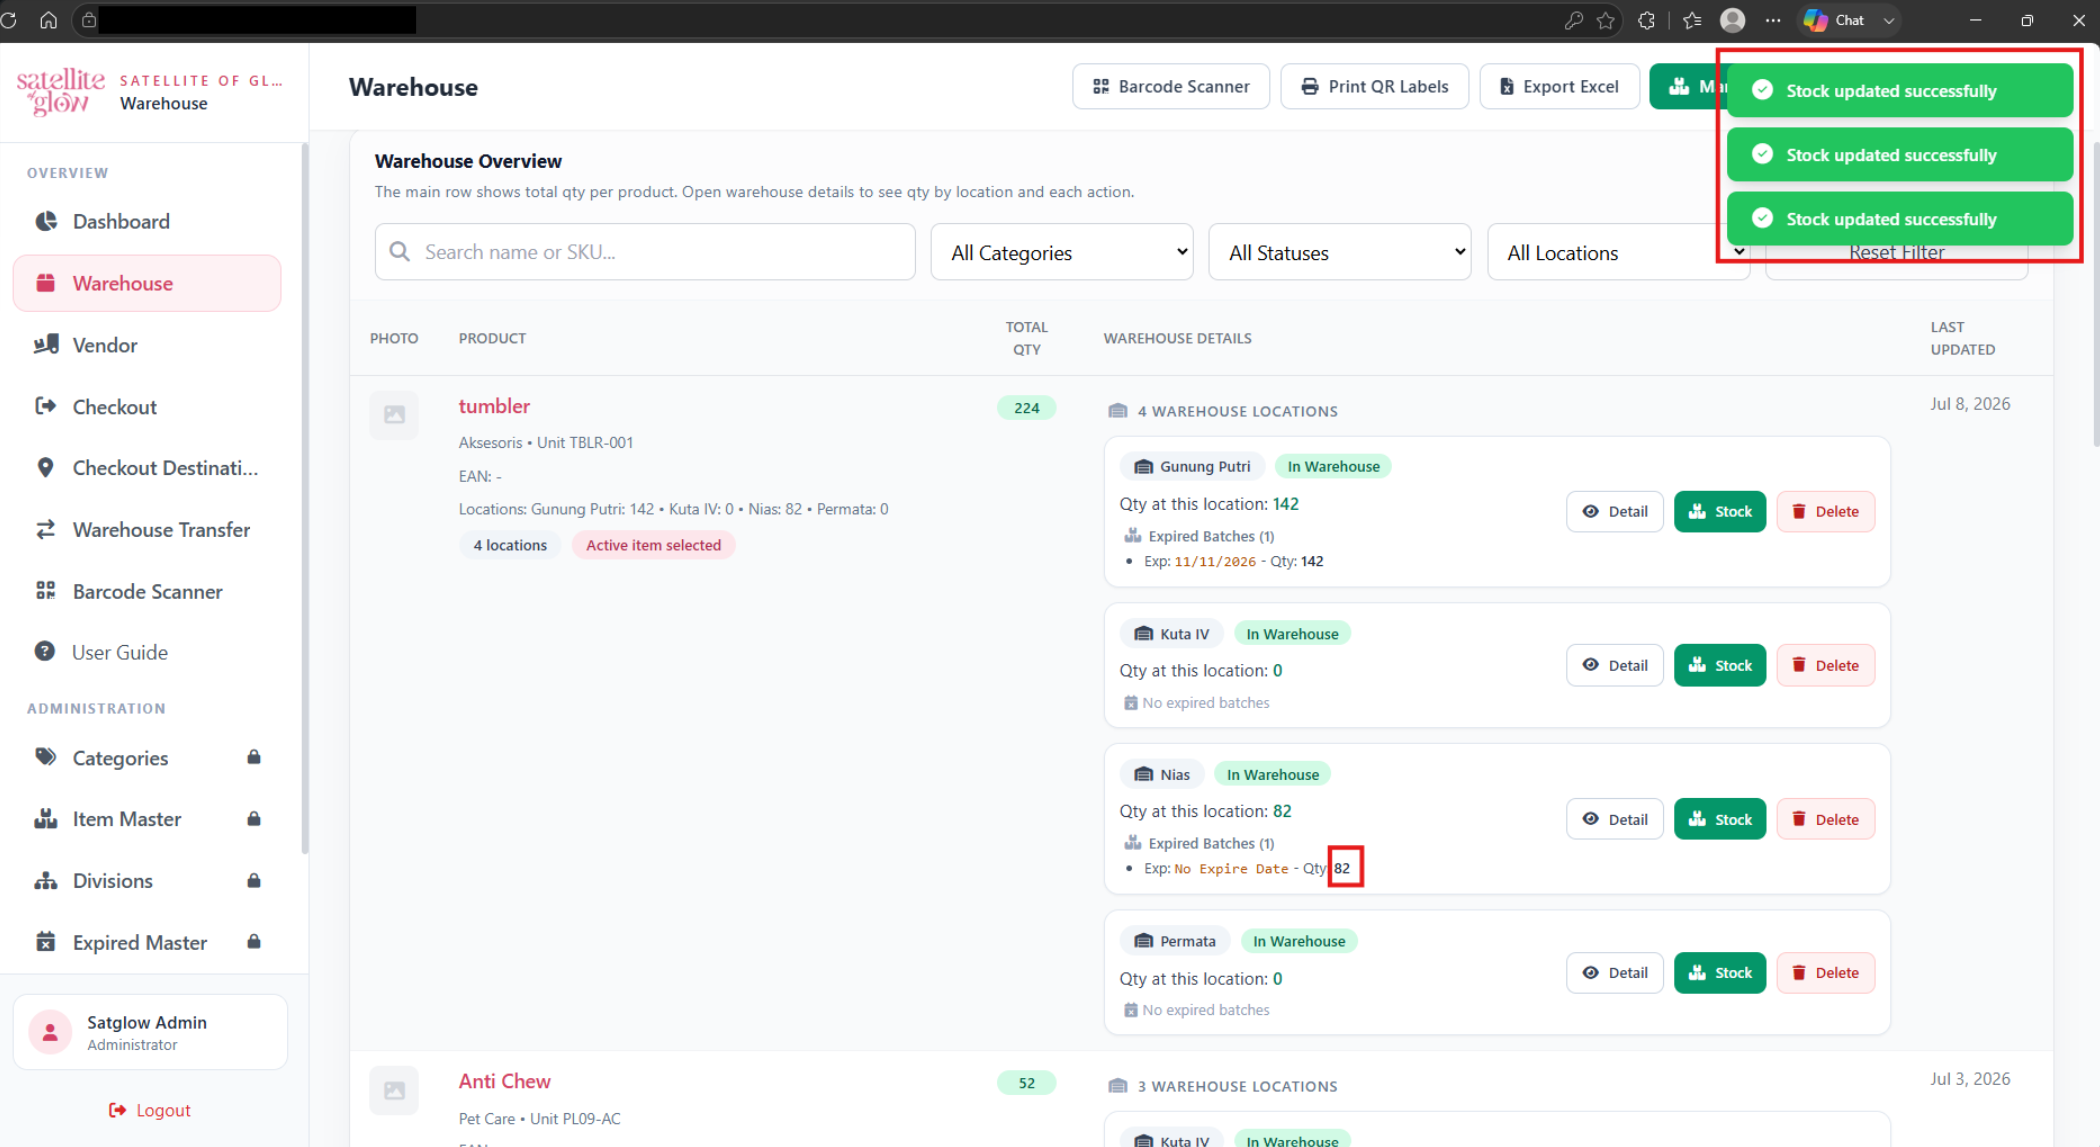View Detail for Permata location

[x=1615, y=973]
